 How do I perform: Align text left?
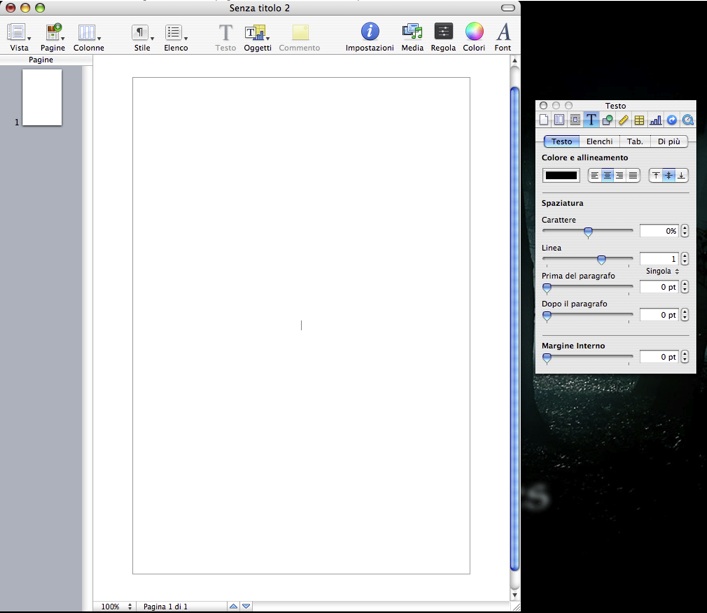pos(595,175)
